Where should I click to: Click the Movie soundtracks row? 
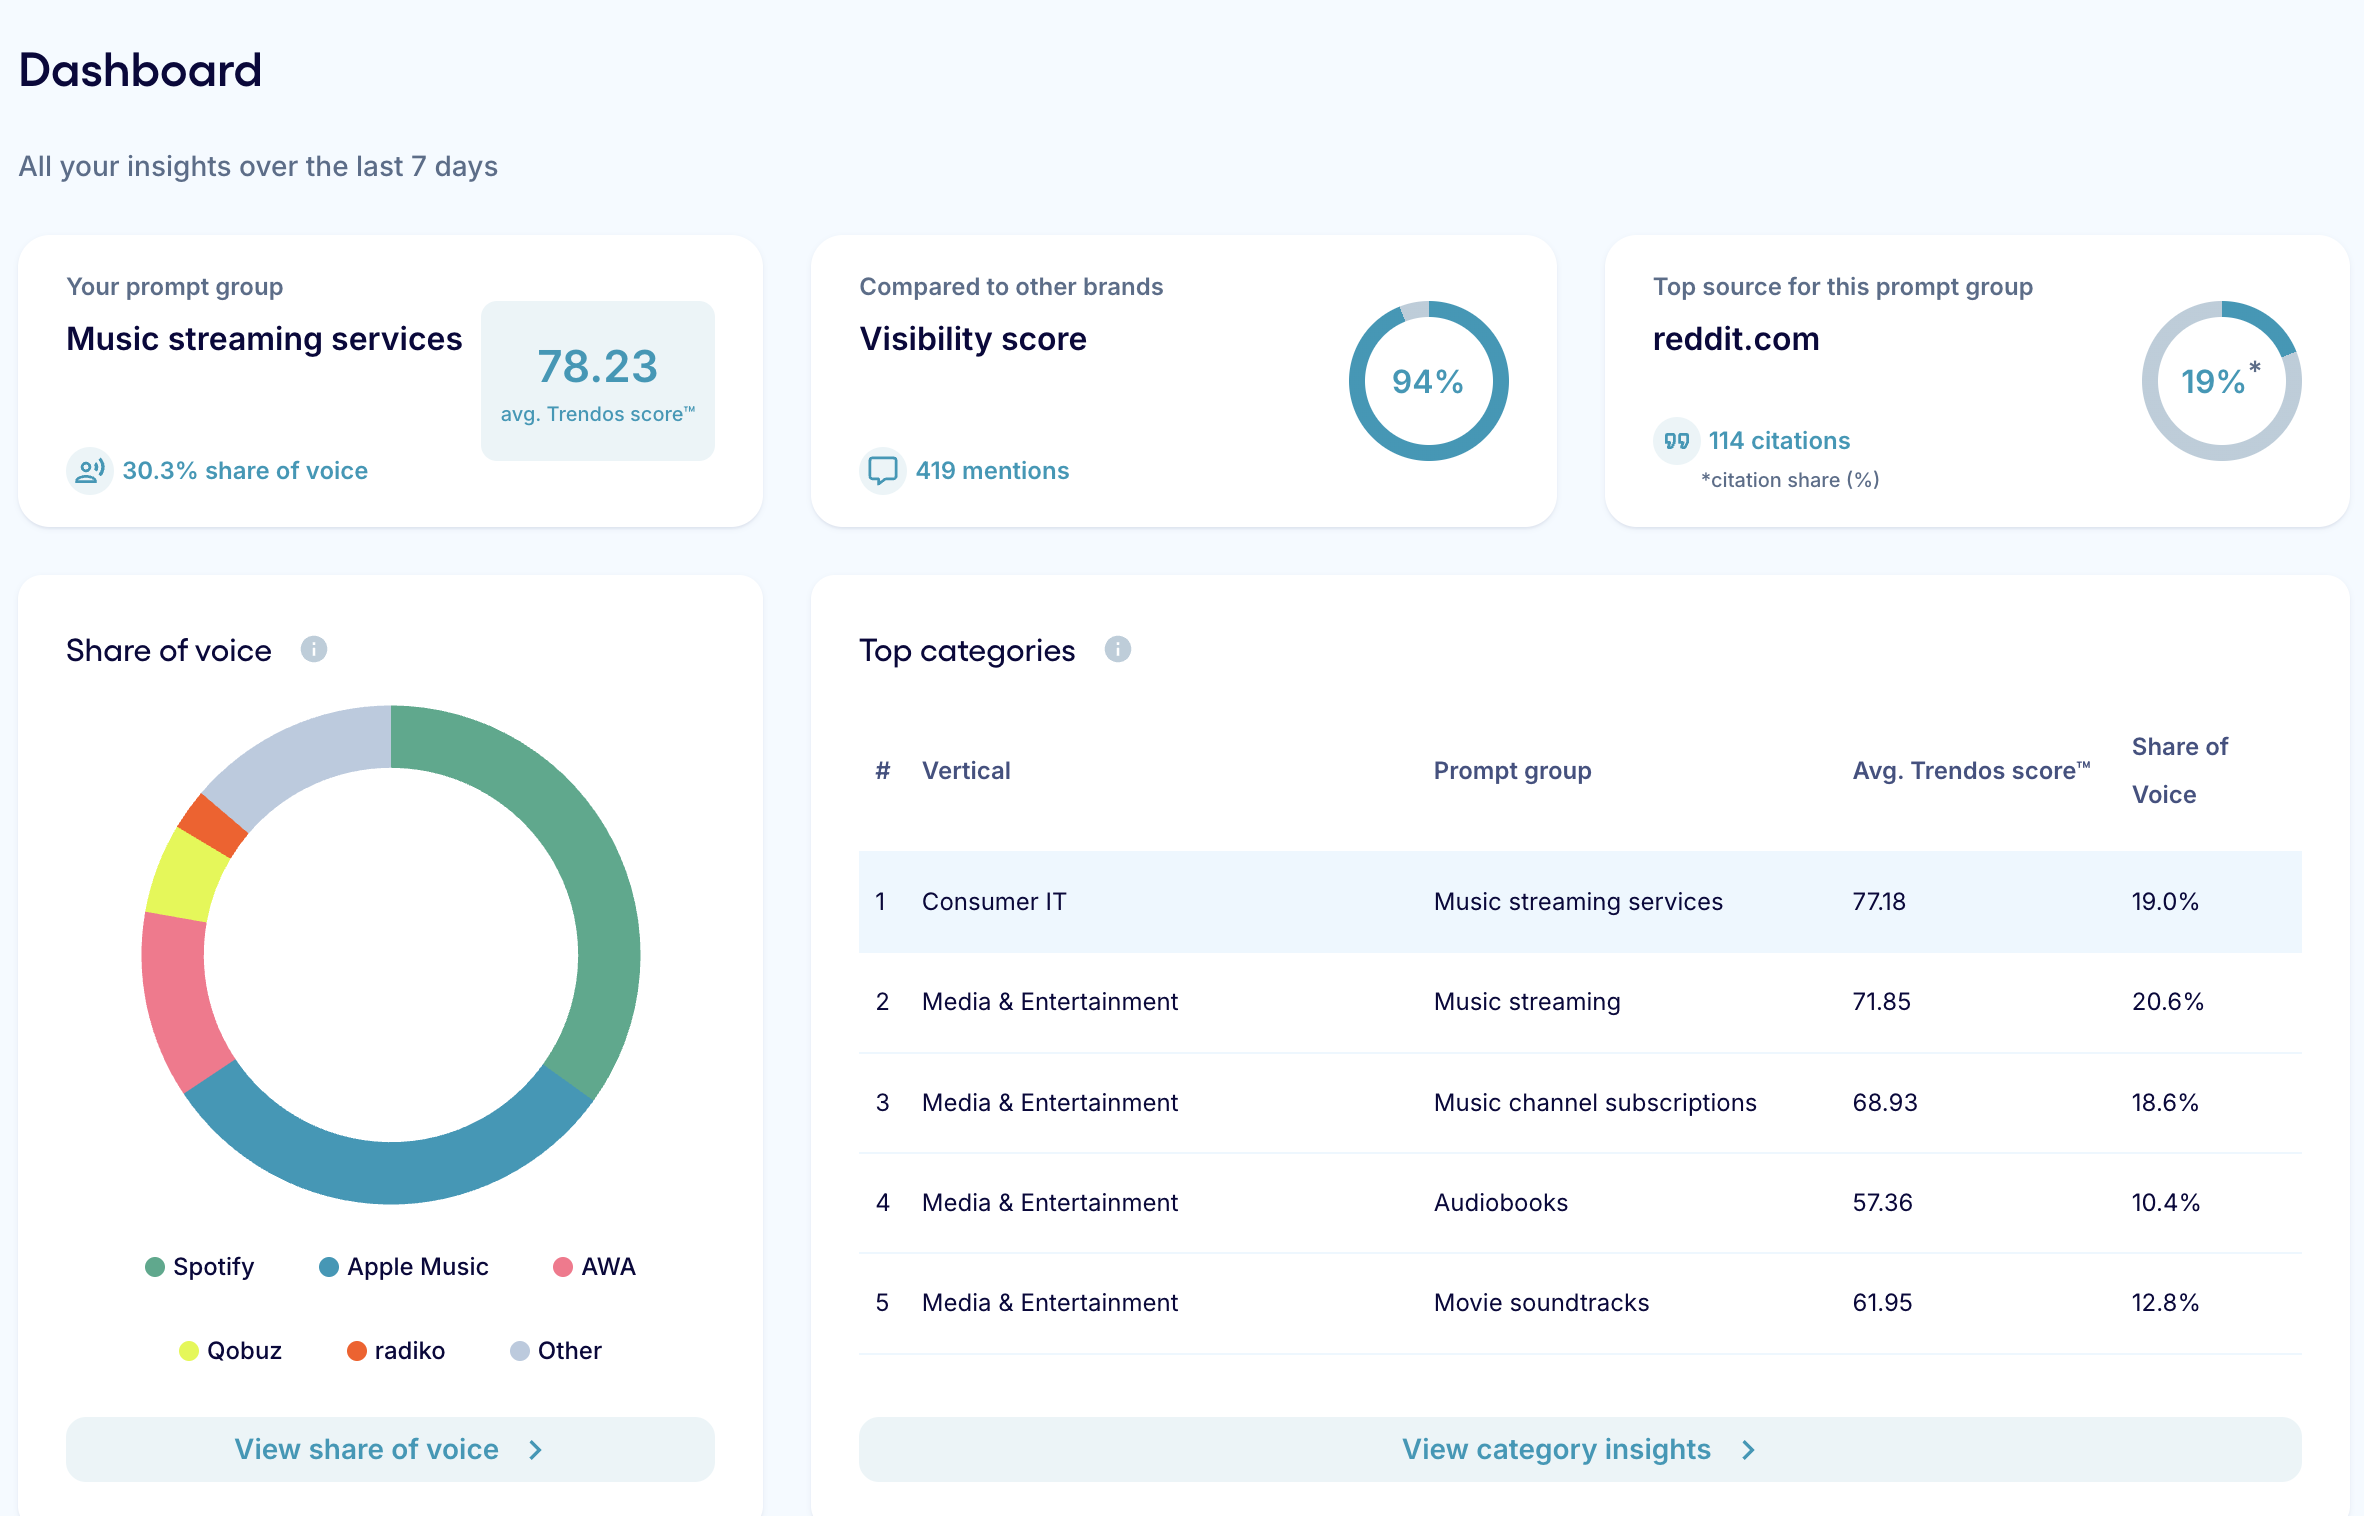[x=1579, y=1303]
